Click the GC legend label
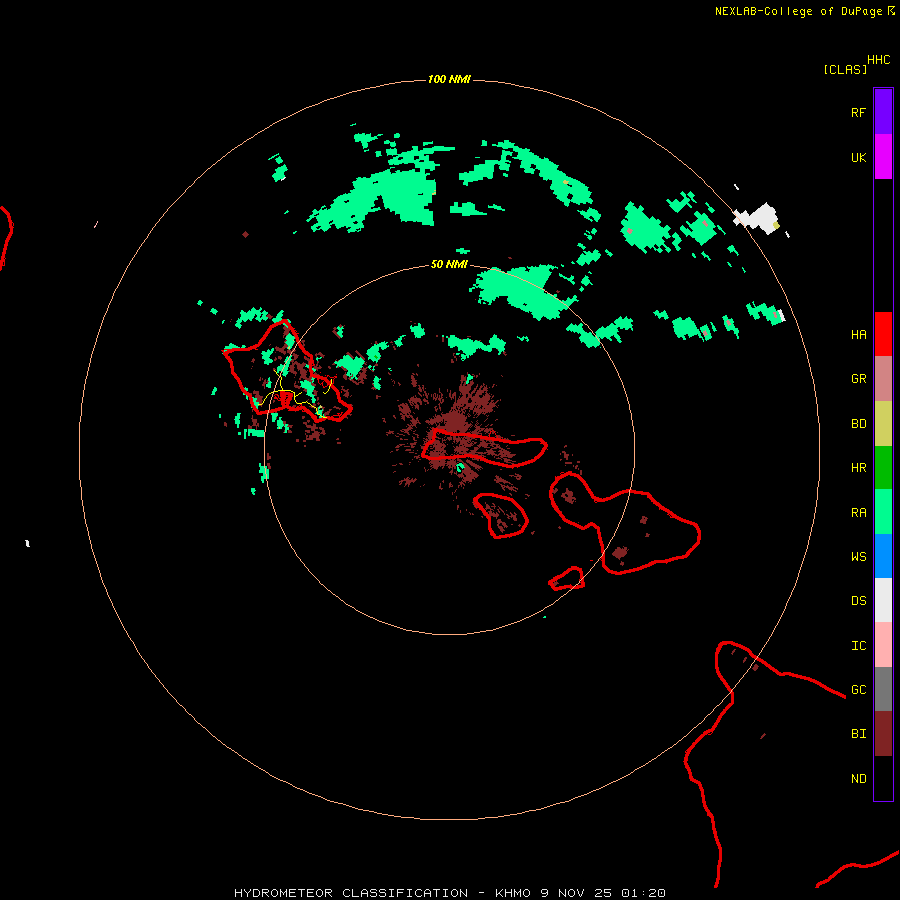 tap(858, 690)
